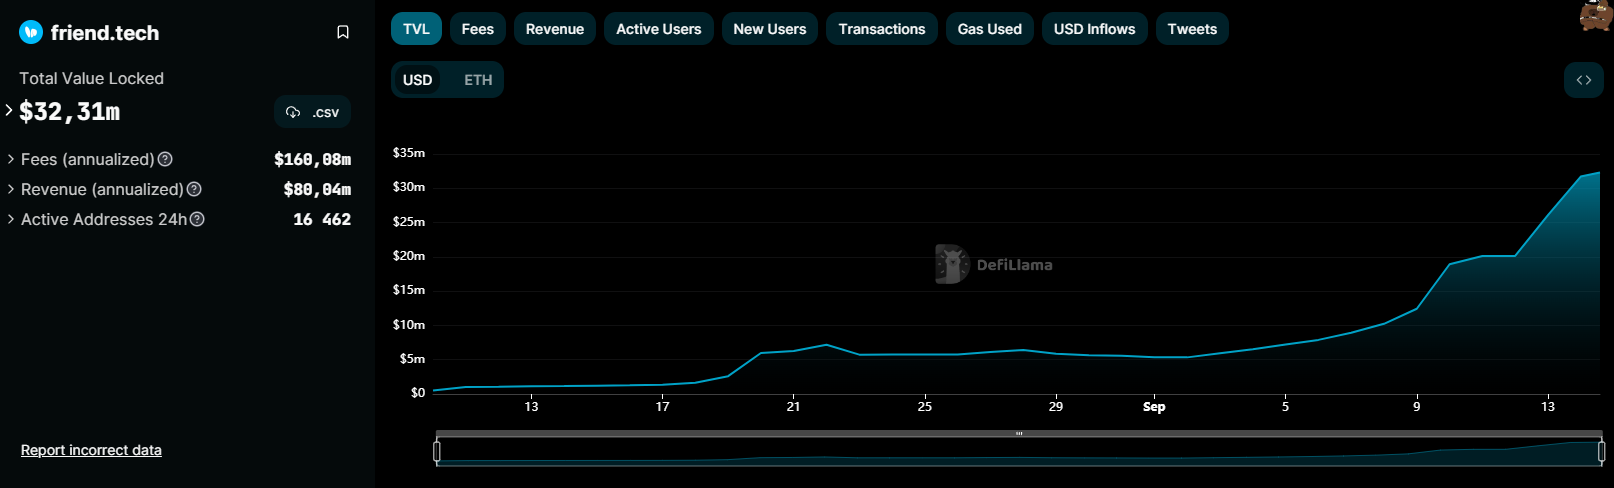Expand the Total Value Locked breakdown
This screenshot has width=1614, height=488.
coord(9,110)
